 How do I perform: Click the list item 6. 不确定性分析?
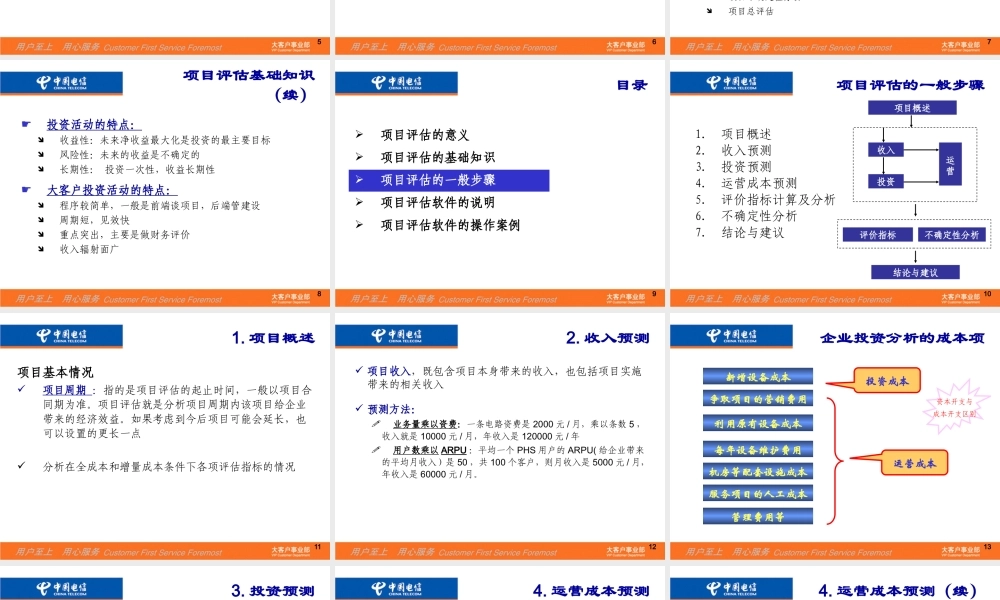746,216
